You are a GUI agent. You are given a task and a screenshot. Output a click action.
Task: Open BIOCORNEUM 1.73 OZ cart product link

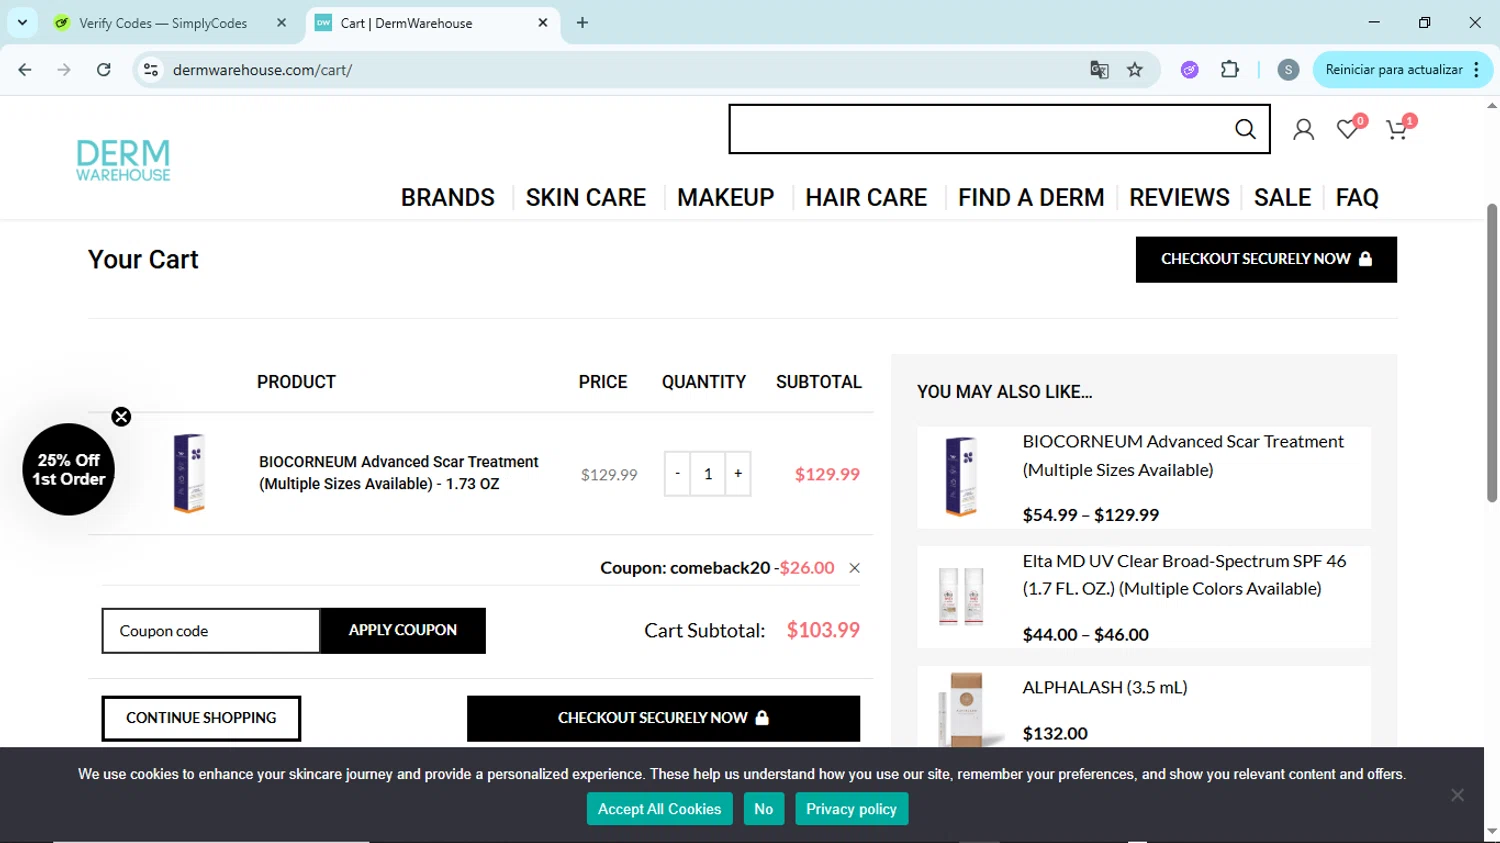[x=399, y=473]
